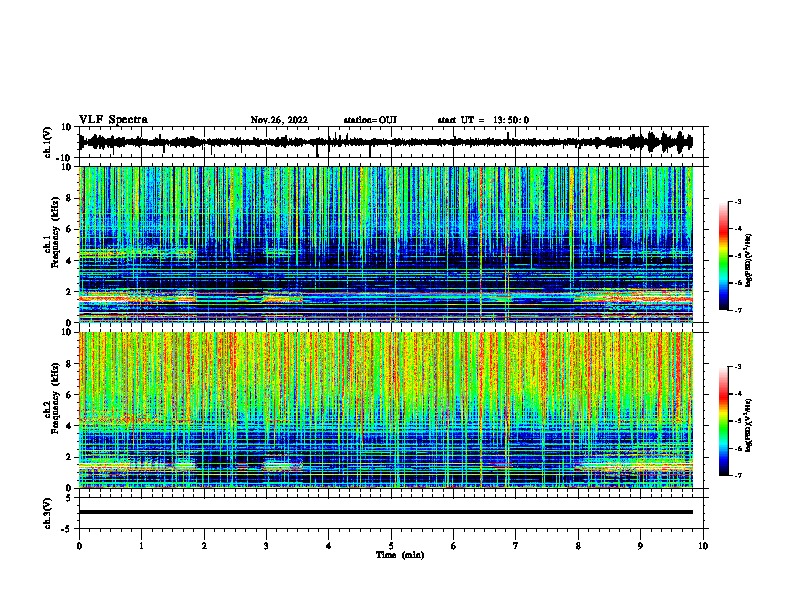Click the "-3" label on ch.1 colorbar

(738, 202)
